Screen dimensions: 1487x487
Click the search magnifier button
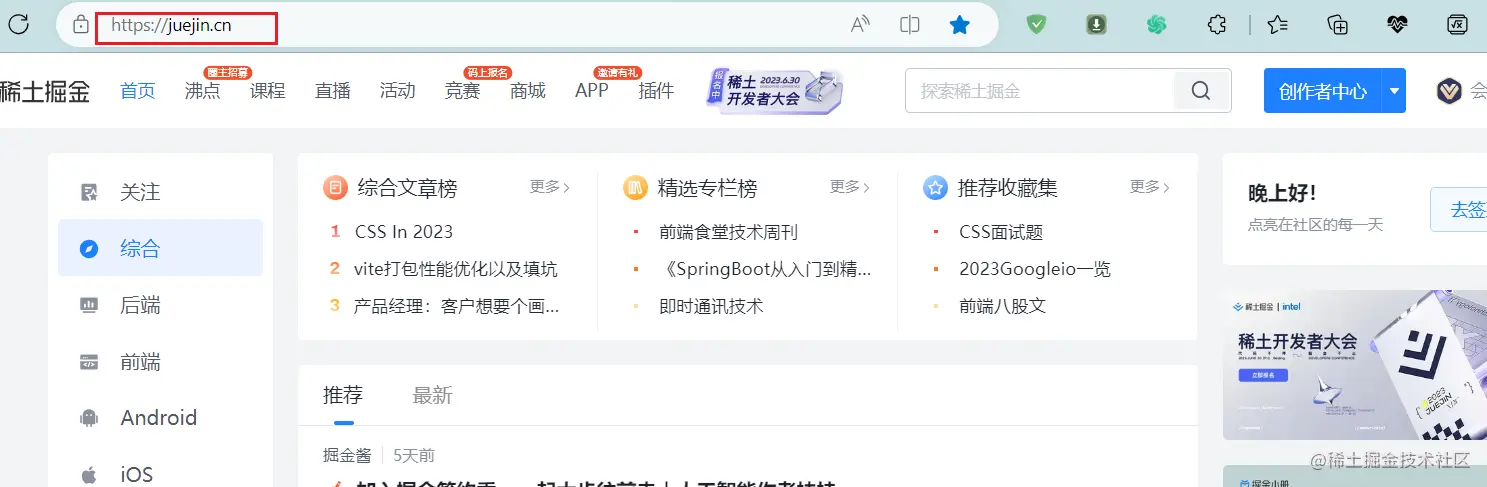1202,91
